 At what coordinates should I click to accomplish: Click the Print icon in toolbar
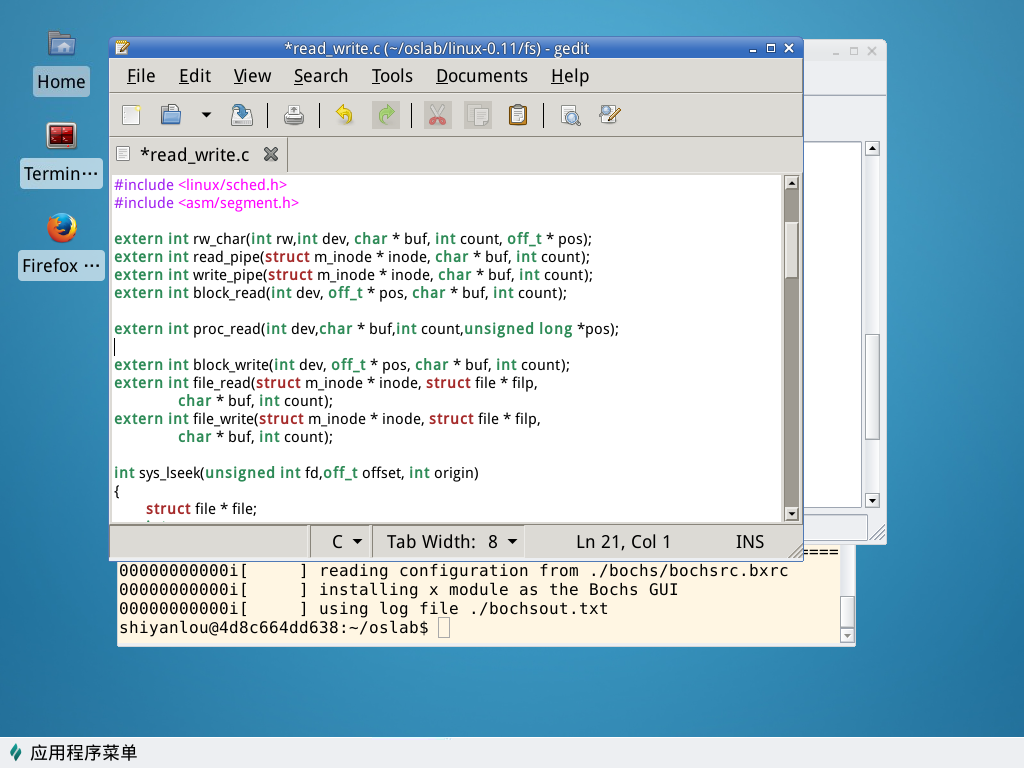point(294,115)
